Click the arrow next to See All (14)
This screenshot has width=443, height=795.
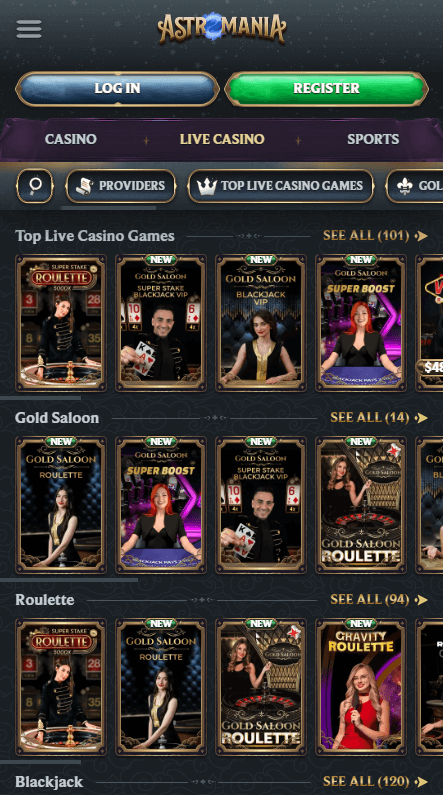coord(421,418)
